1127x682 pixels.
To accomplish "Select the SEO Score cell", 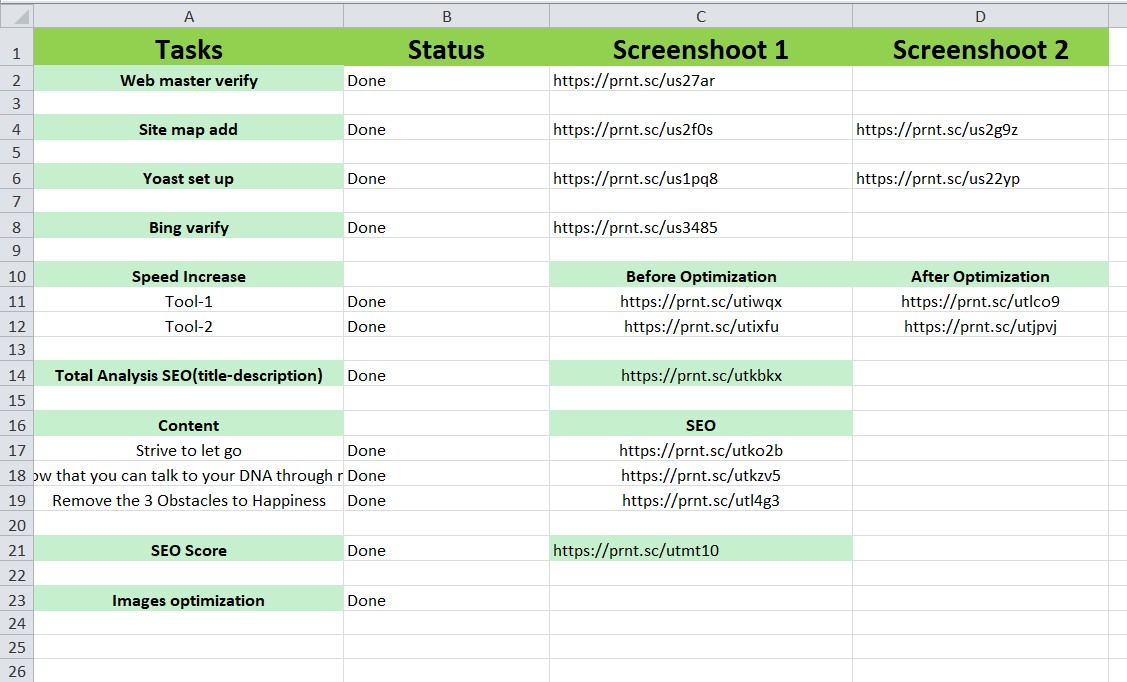I will click(188, 549).
